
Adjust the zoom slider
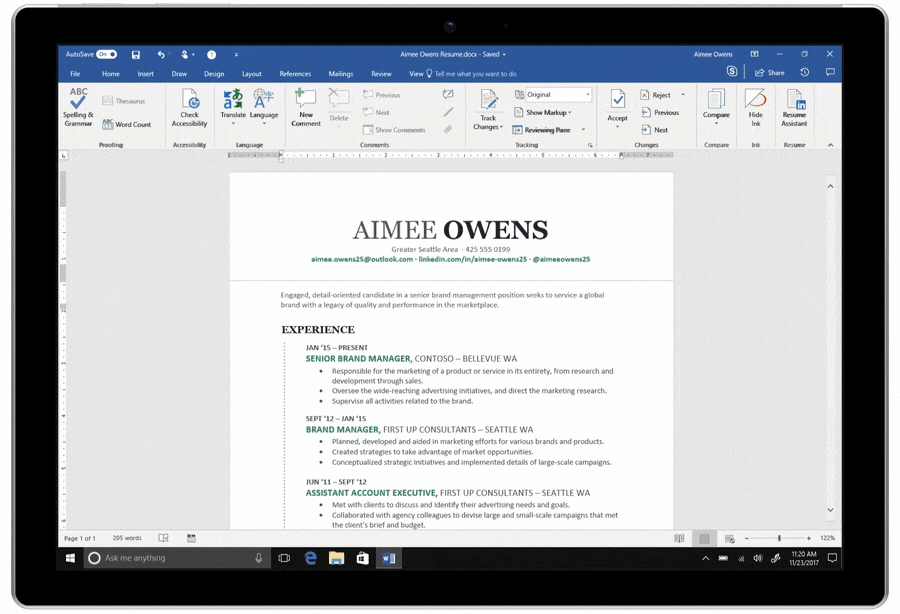(x=778, y=538)
